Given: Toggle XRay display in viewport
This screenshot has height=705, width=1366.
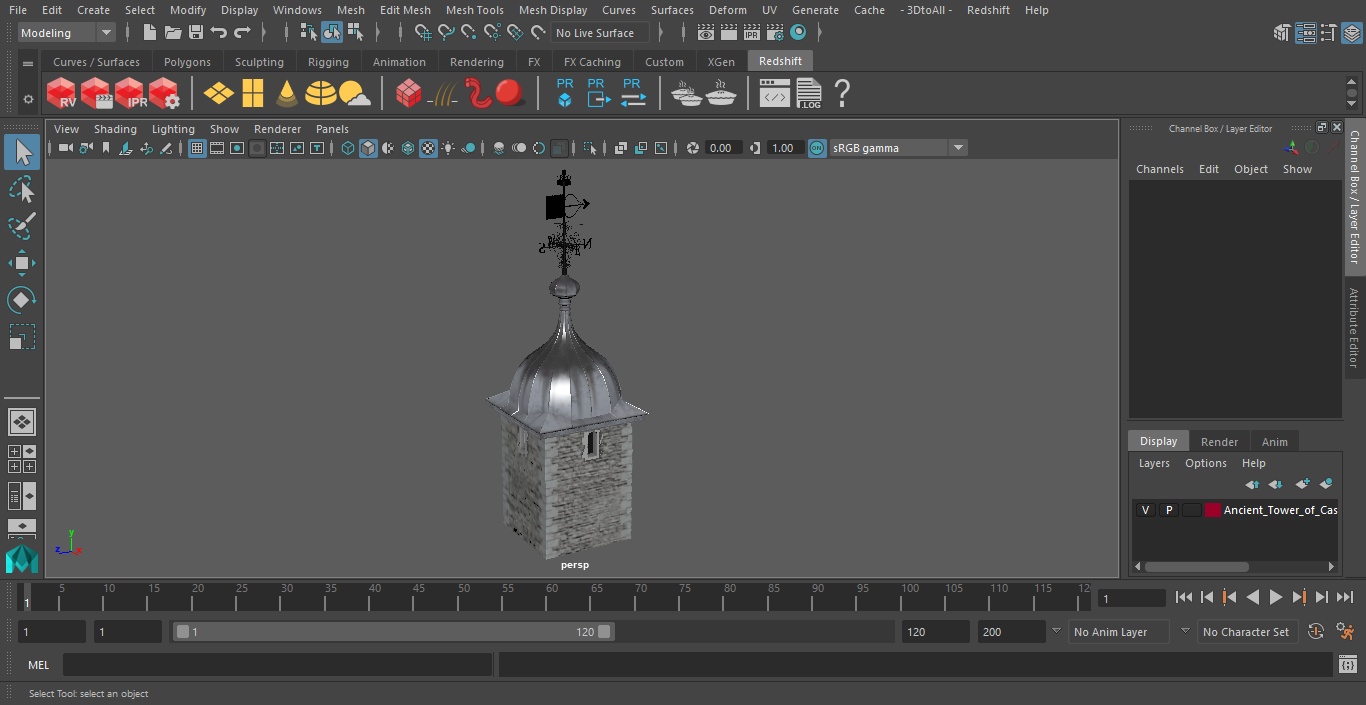Looking at the screenshot, I should pyautogui.click(x=620, y=148).
